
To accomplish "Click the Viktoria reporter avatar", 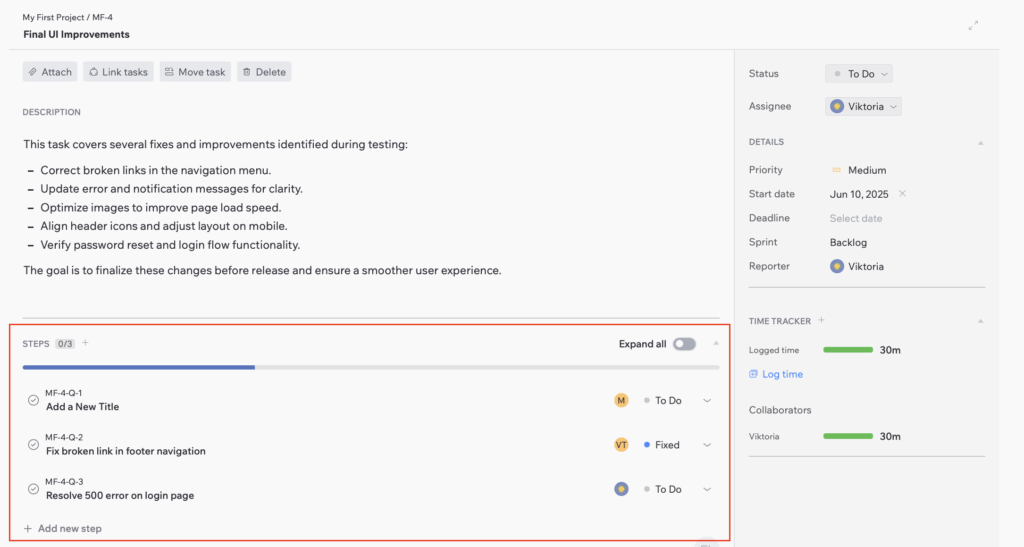I will tap(837, 266).
